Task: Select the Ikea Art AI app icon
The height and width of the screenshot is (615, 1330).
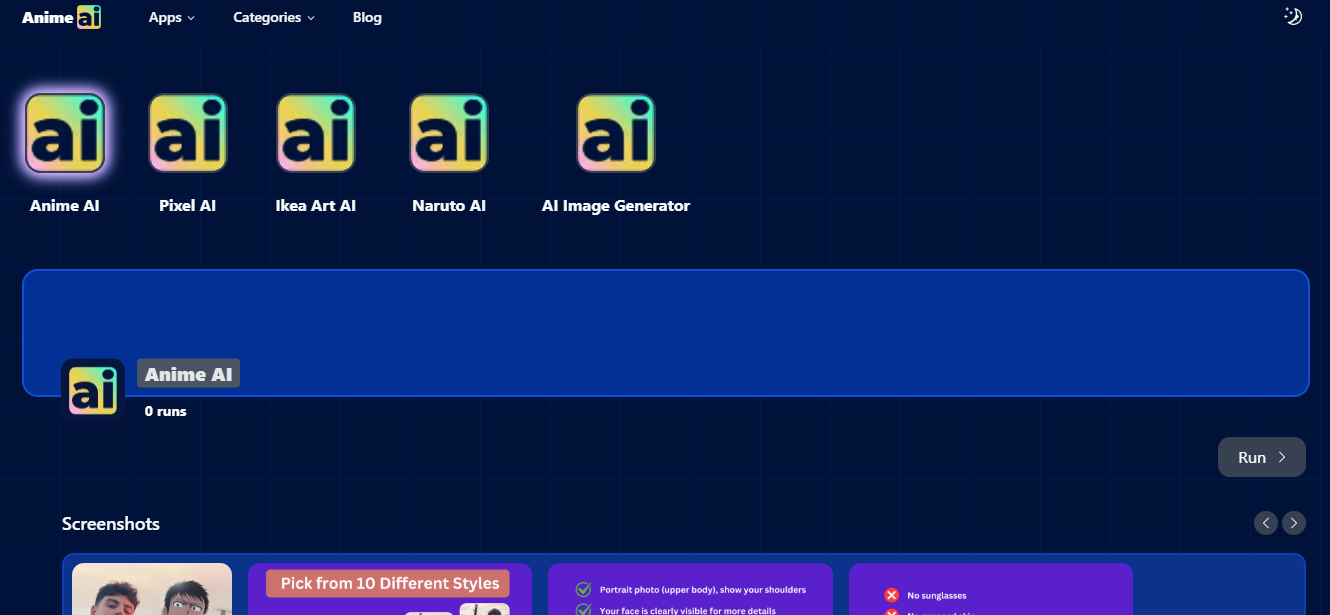Action: (316, 133)
